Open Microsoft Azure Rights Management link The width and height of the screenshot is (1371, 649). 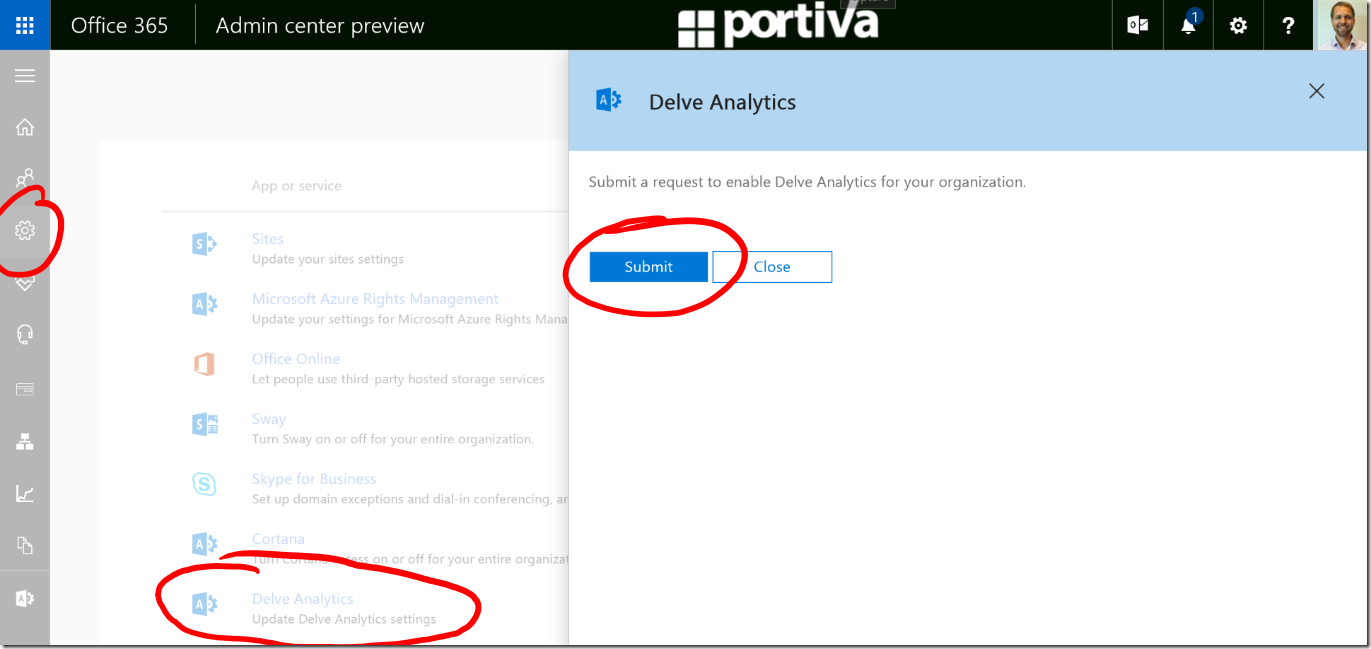click(x=375, y=299)
